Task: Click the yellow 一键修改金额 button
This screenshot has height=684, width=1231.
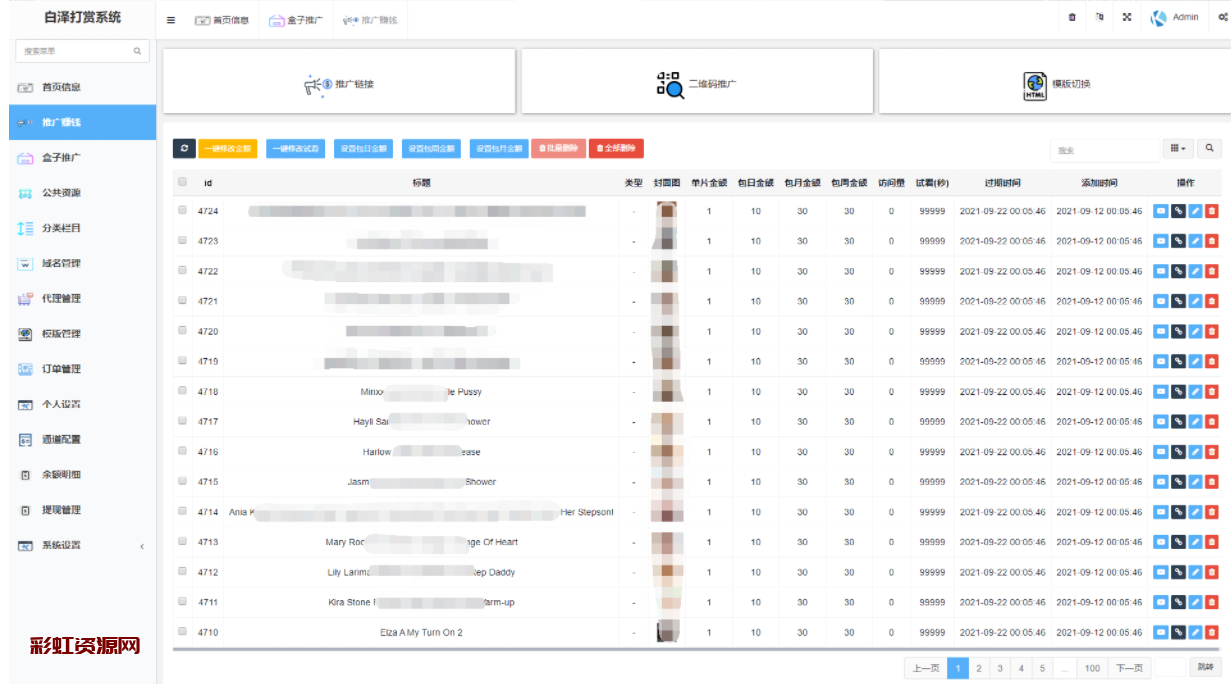Action: (228, 148)
